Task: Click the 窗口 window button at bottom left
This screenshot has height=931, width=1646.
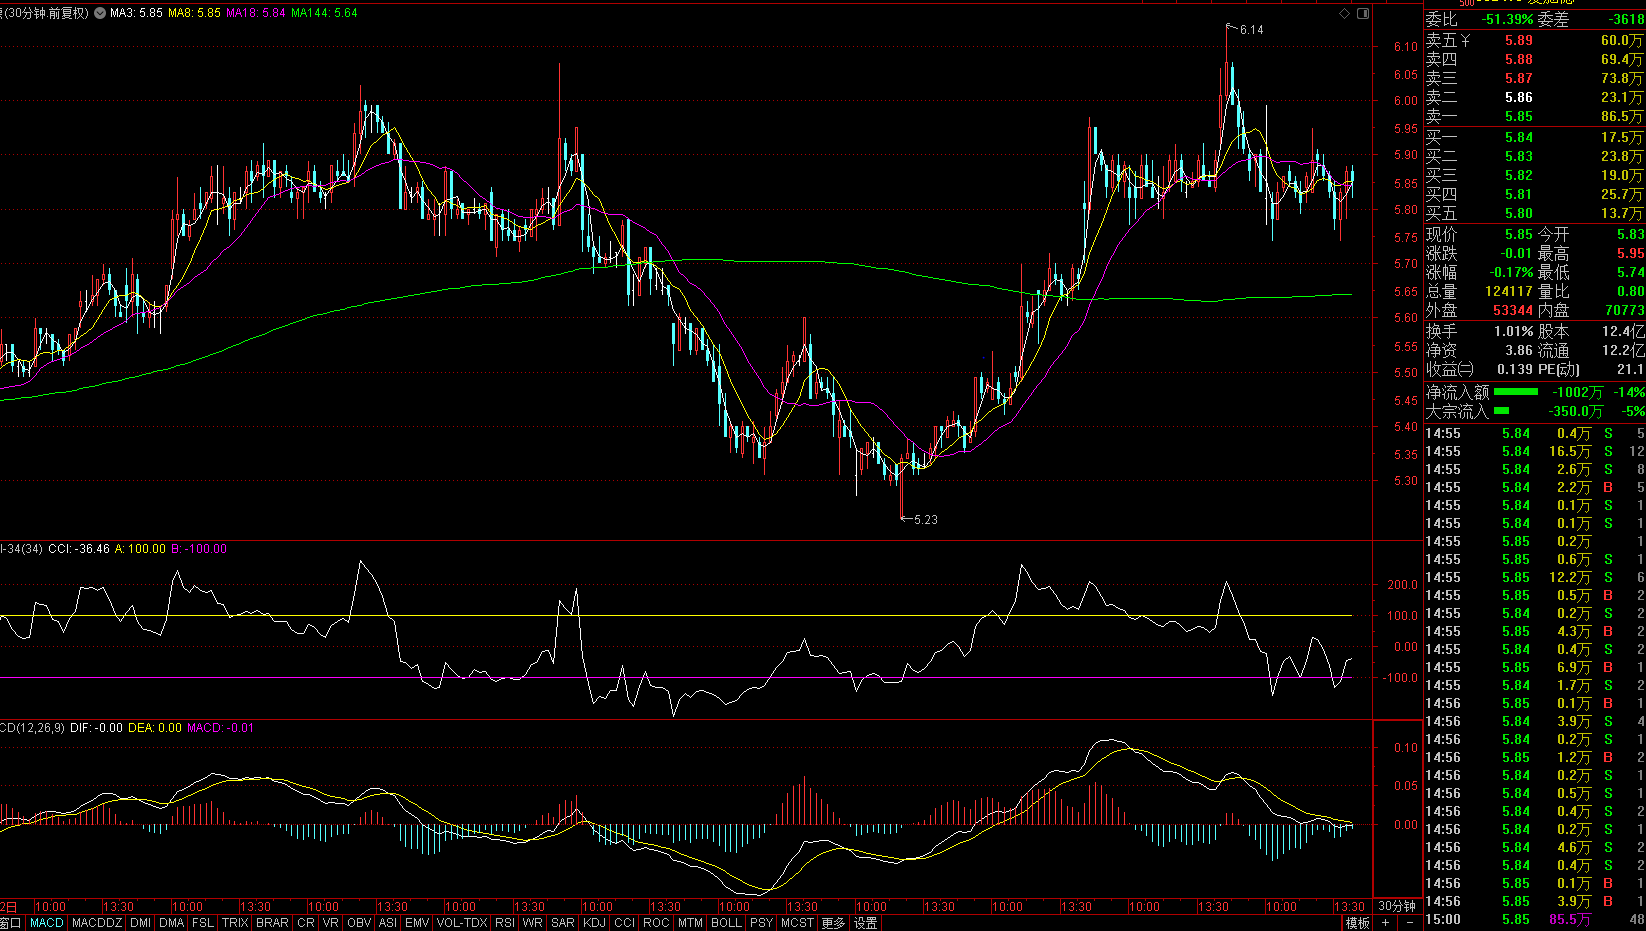Action: 11,923
